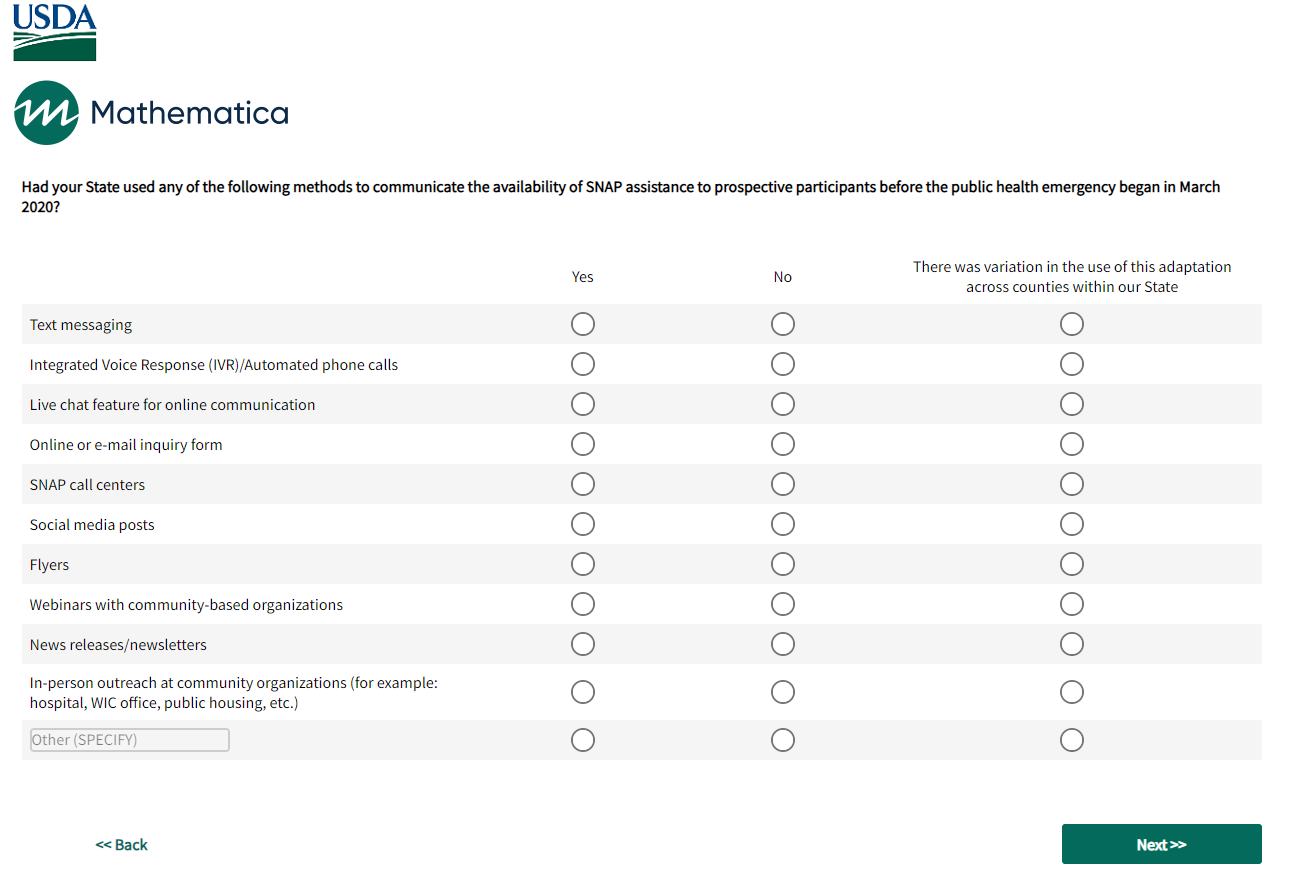Viewport: 1301px width, 889px height.
Task: Choose No for the Other (SPECIFY) row
Action: click(x=783, y=740)
